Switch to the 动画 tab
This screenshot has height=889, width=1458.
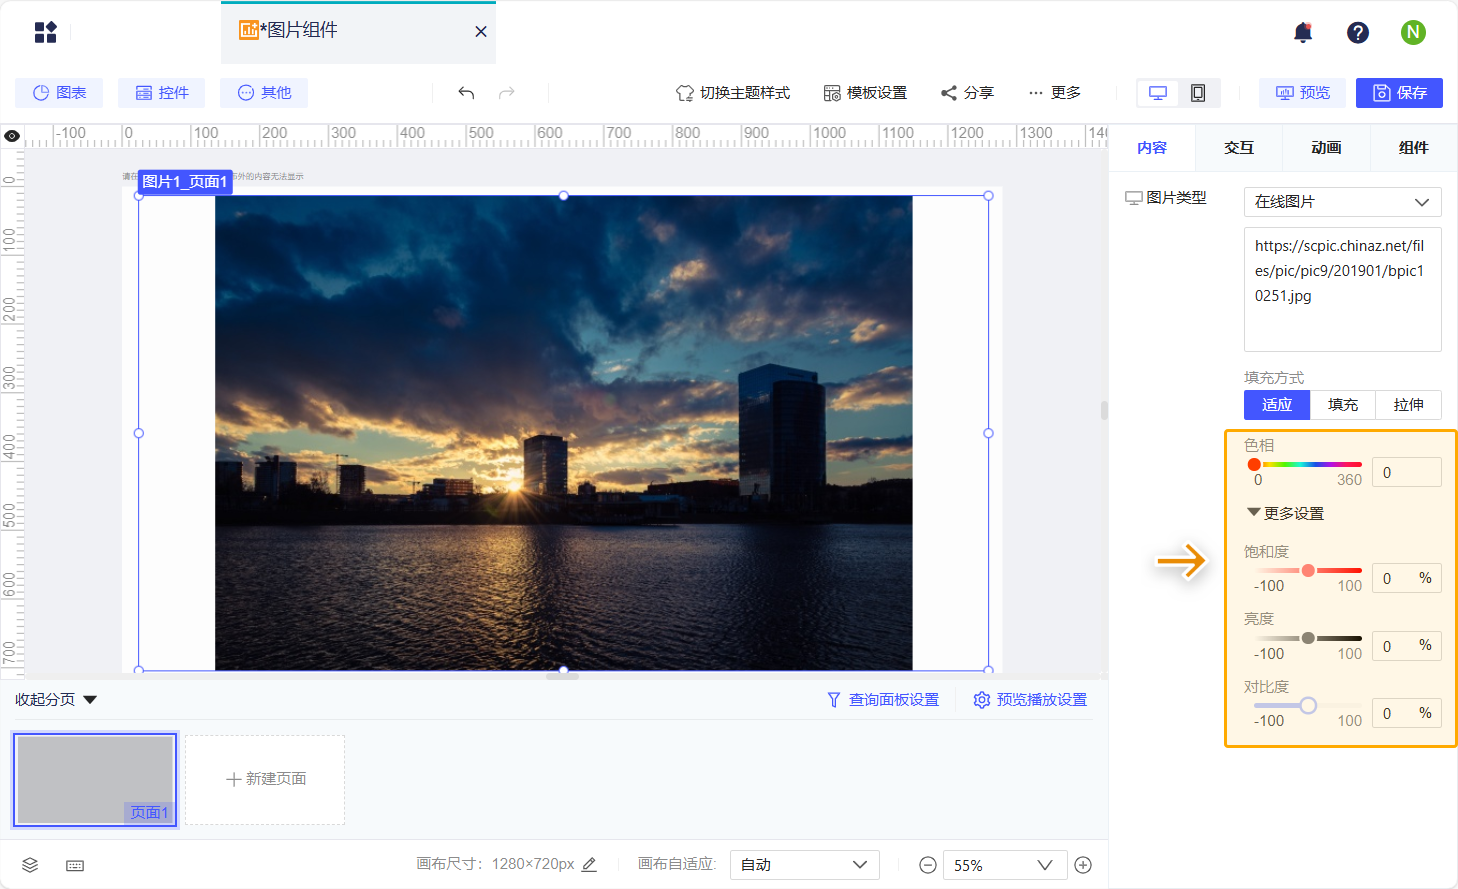[x=1326, y=148]
